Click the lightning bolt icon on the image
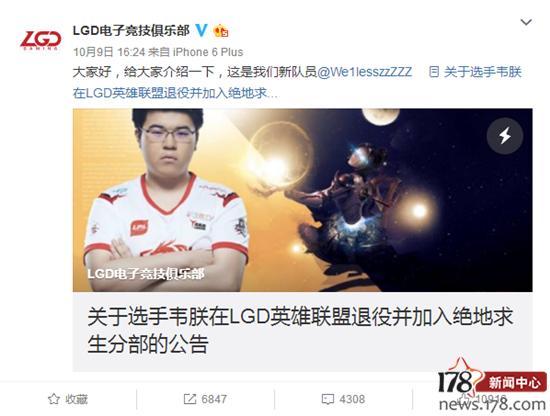 (505, 135)
